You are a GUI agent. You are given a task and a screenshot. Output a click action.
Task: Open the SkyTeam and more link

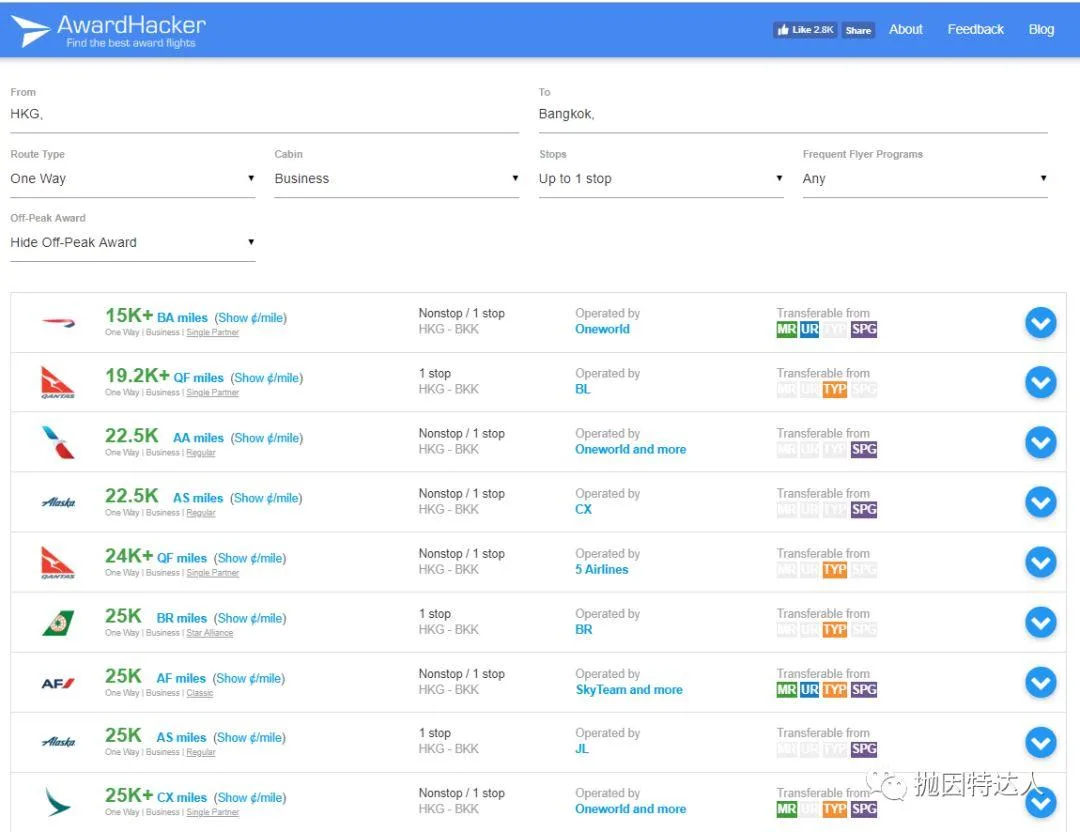coord(629,689)
